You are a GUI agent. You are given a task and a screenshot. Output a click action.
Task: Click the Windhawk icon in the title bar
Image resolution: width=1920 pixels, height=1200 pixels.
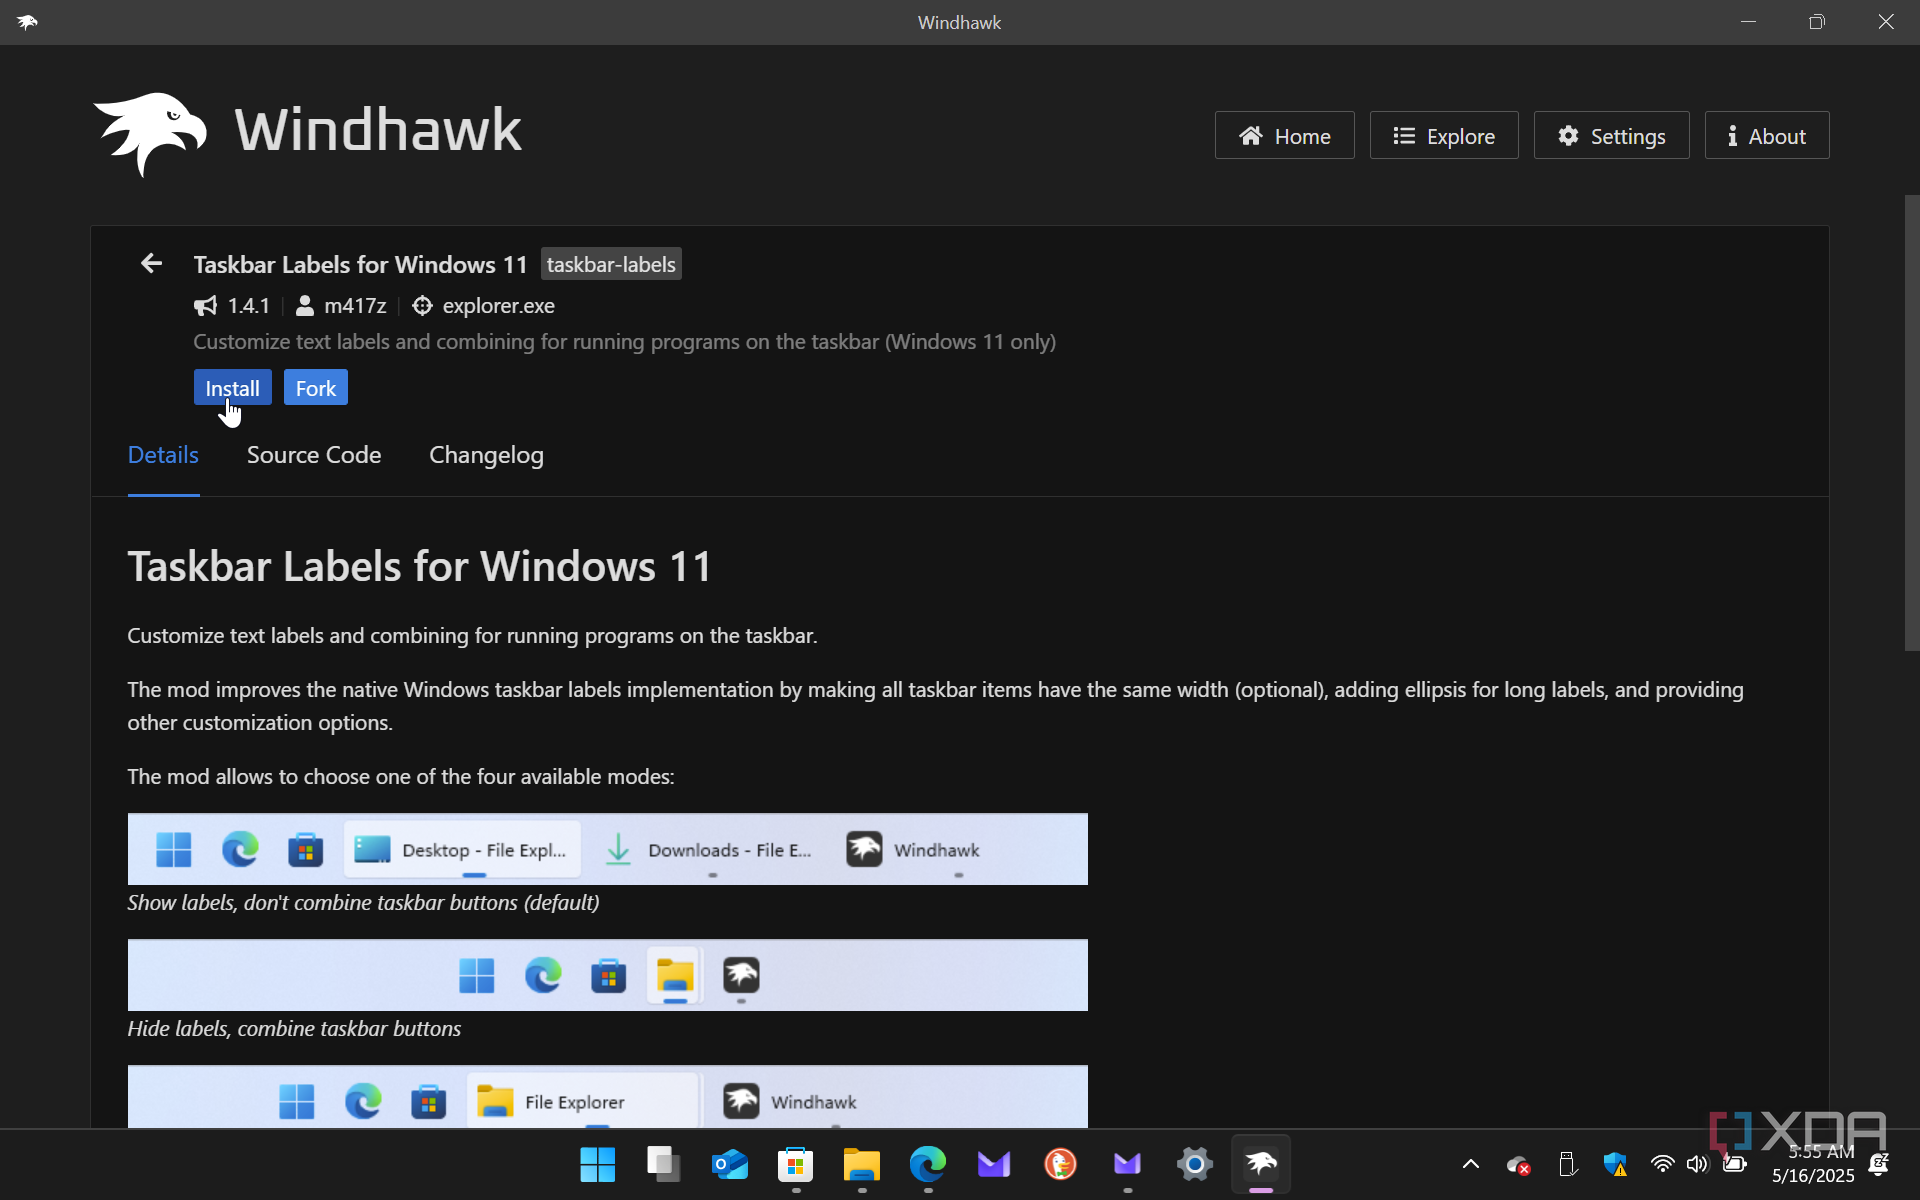tap(27, 21)
